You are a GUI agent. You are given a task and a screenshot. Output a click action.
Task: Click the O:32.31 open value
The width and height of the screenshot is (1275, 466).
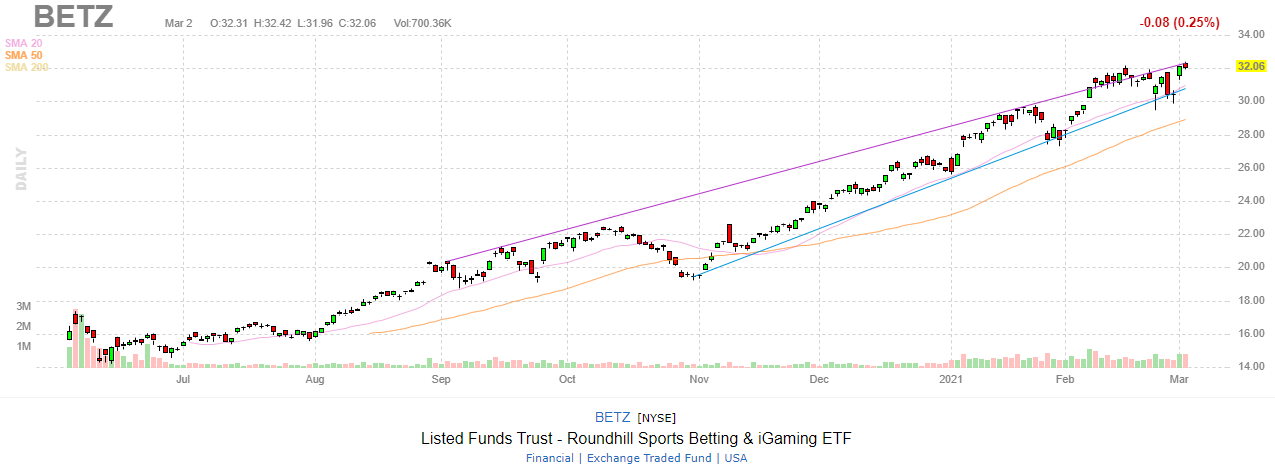click(x=230, y=22)
